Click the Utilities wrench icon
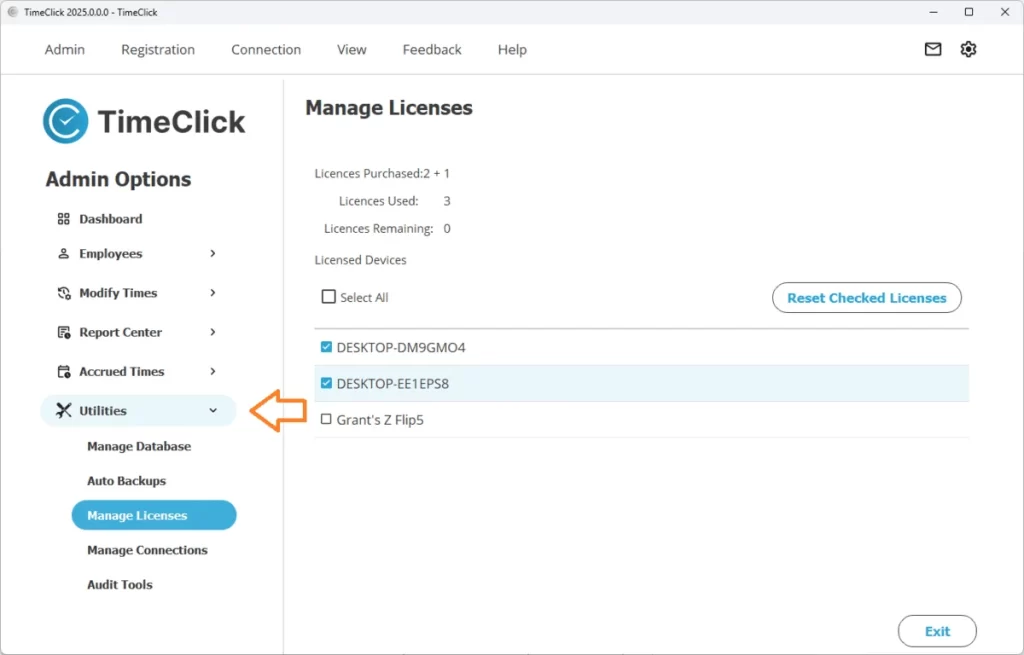This screenshot has height=655, width=1024. pyautogui.click(x=64, y=410)
